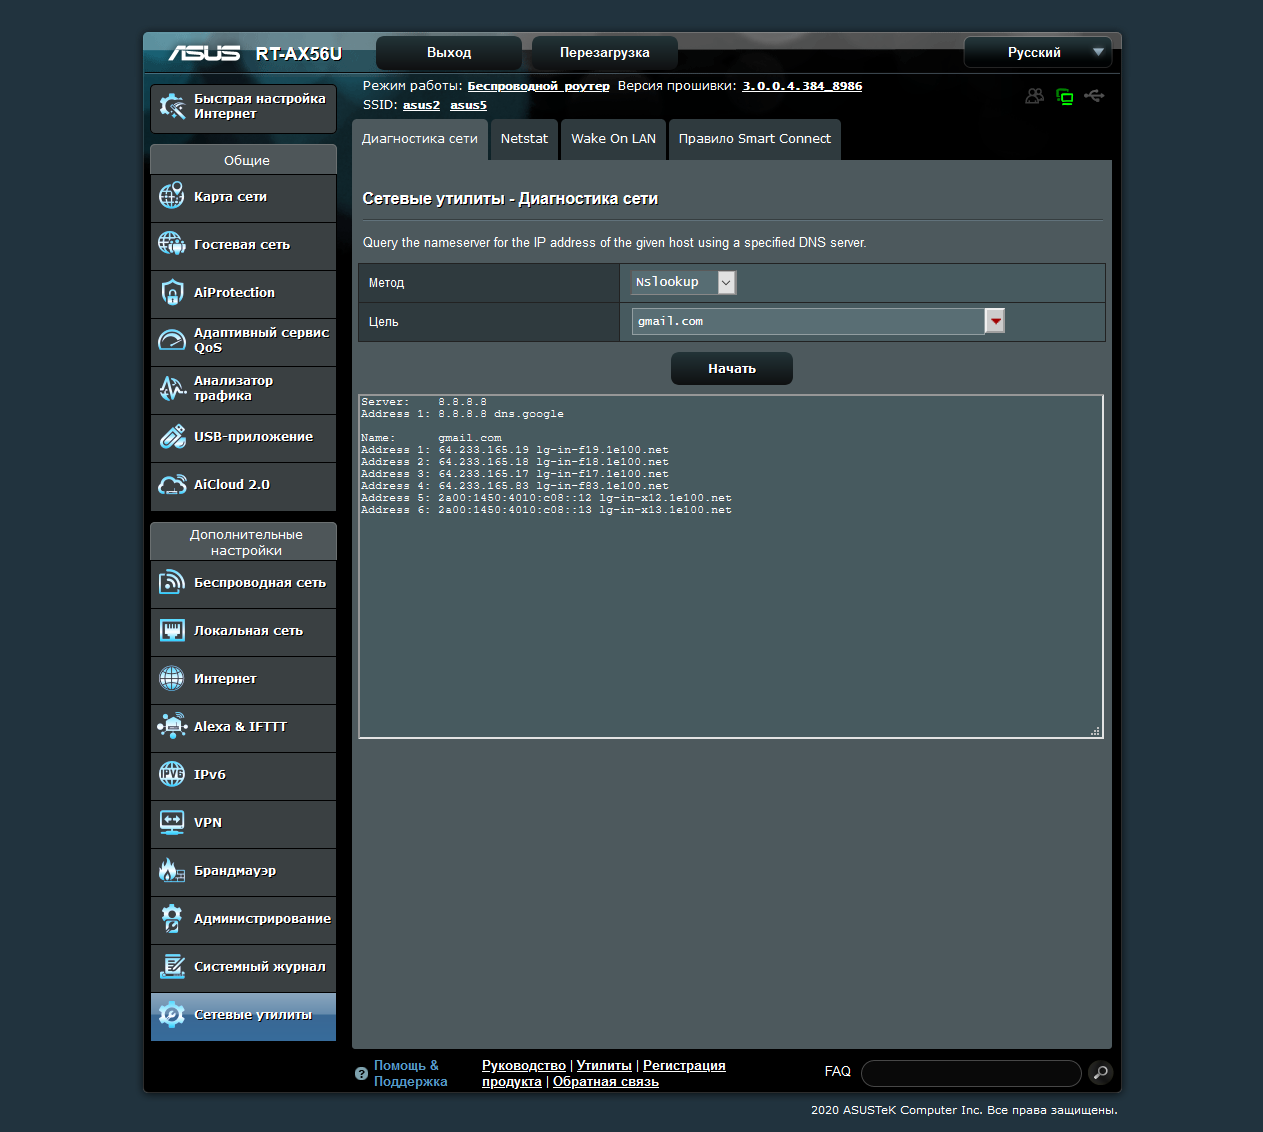Screen dimensions: 1263x1132
Task: Open Системный журнал menu item
Action: 243,967
